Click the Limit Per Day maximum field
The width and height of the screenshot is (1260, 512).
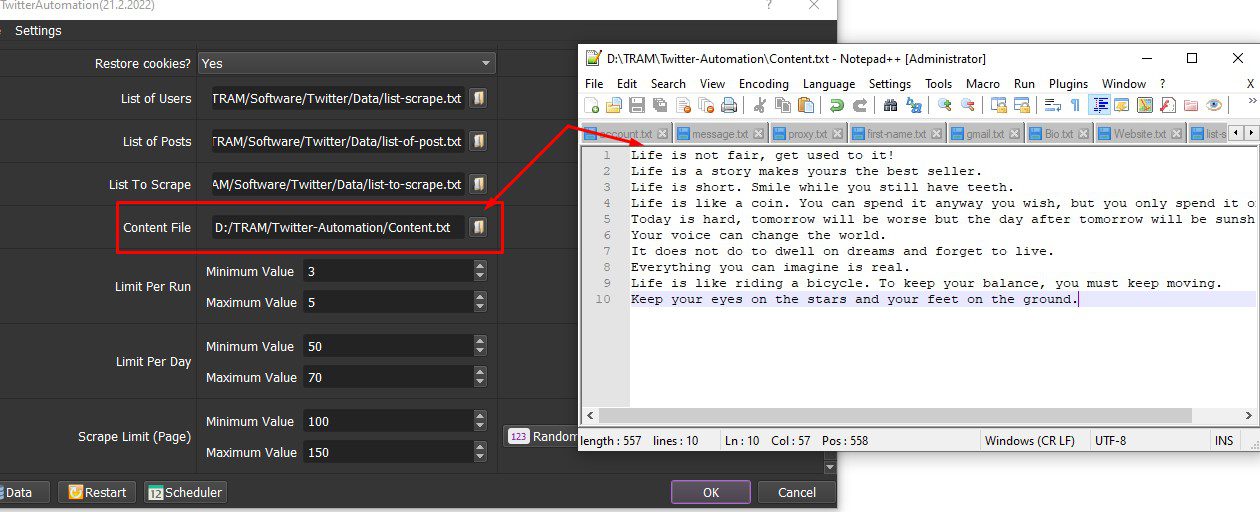point(388,377)
